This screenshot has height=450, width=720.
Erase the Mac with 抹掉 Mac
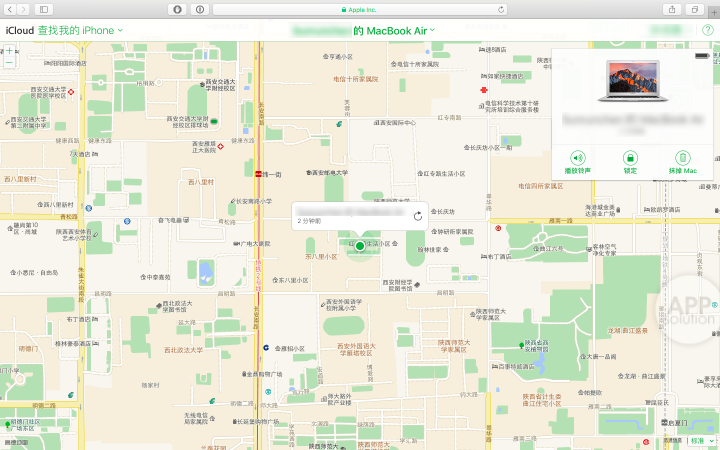pyautogui.click(x=683, y=162)
